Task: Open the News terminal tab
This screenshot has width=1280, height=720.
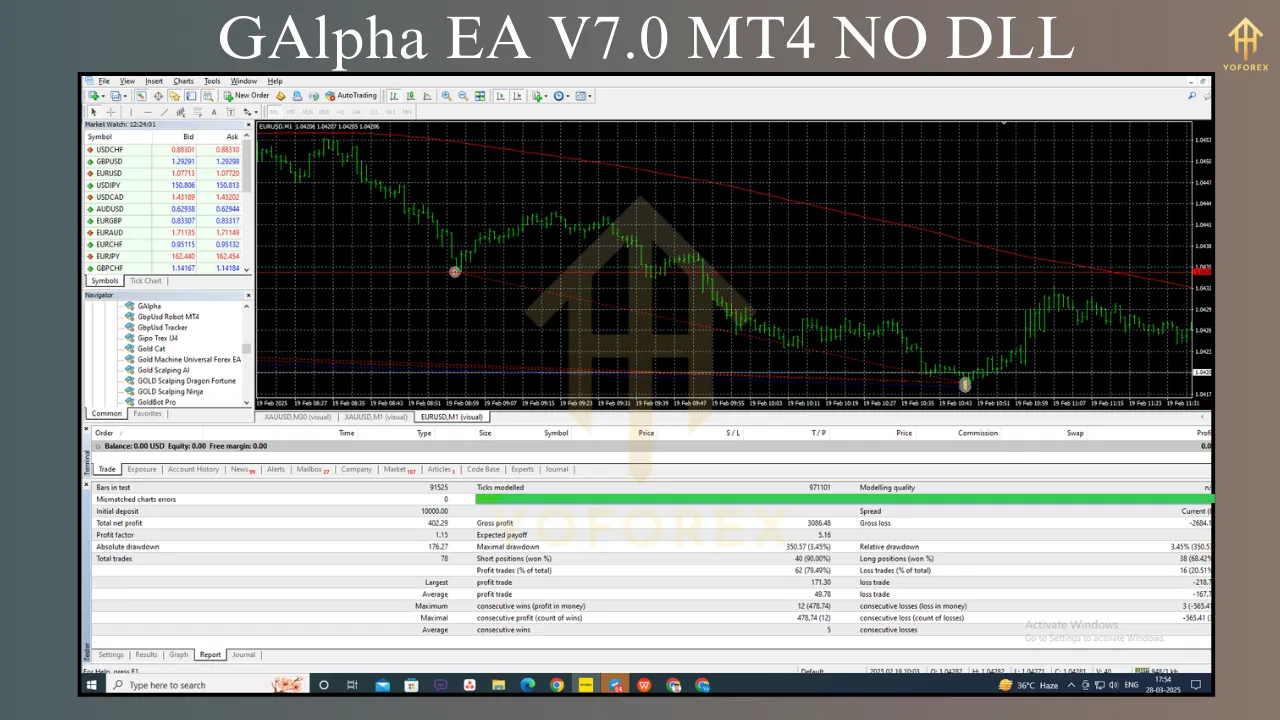Action: pyautogui.click(x=242, y=469)
